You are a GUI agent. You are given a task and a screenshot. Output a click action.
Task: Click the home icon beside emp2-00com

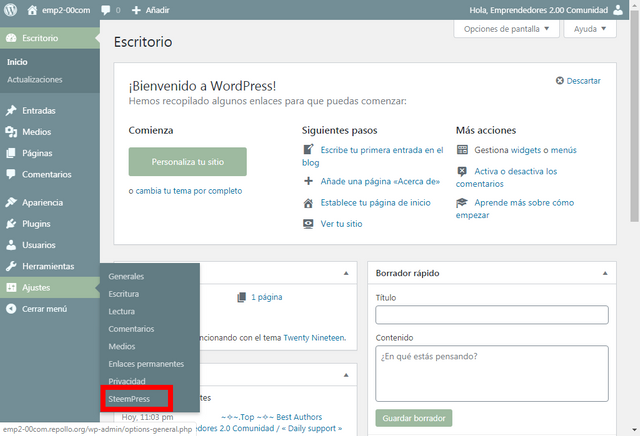[x=32, y=10]
